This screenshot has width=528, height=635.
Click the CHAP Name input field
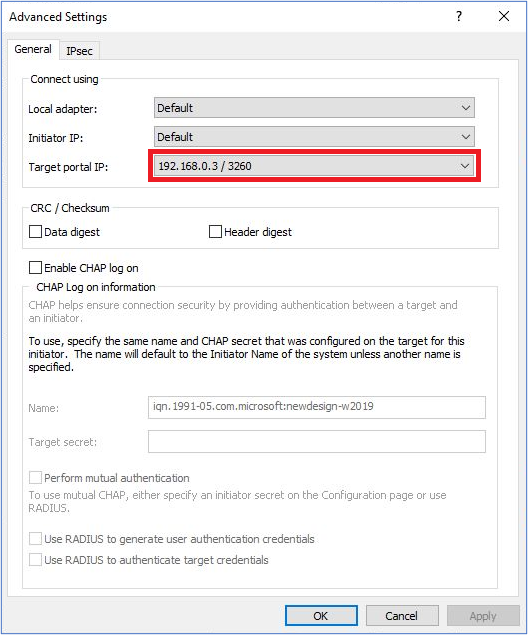tap(317, 407)
